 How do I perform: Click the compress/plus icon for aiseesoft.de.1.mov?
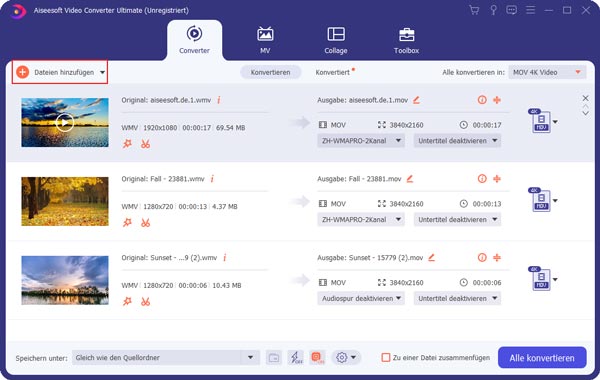497,100
